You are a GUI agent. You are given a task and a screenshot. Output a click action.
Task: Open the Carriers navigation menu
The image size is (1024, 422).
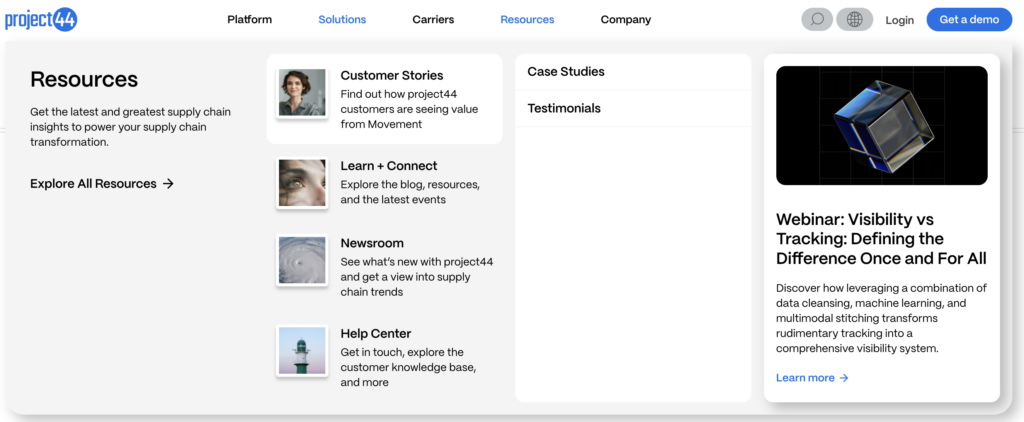pos(433,20)
